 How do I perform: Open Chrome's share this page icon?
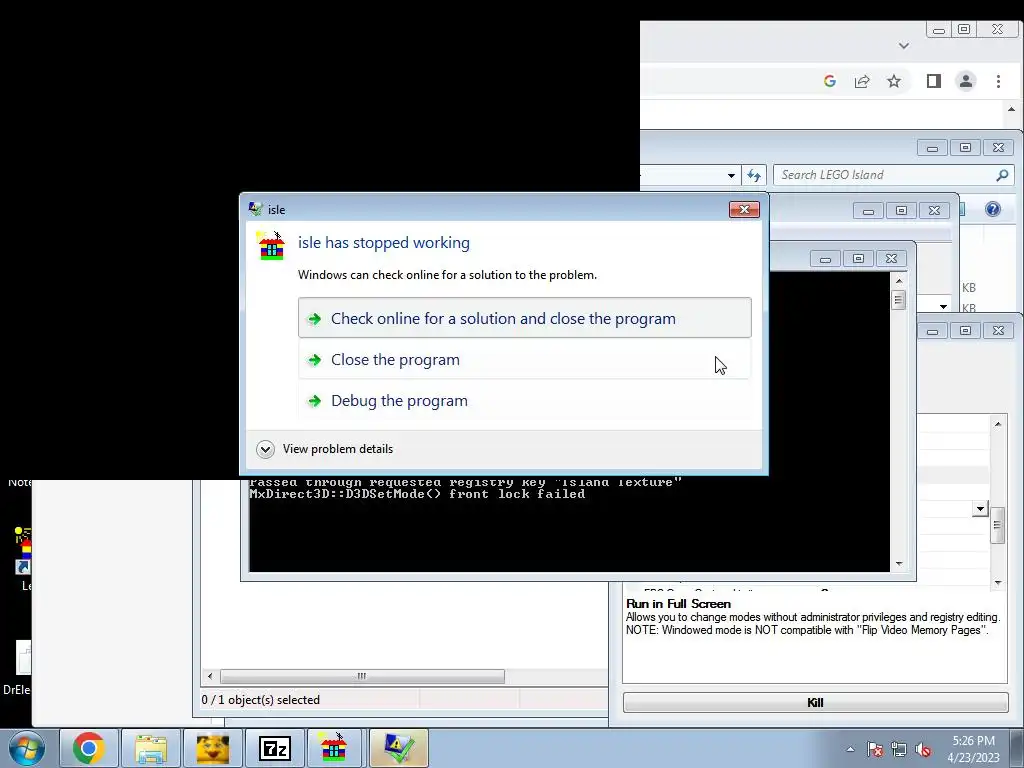862,81
